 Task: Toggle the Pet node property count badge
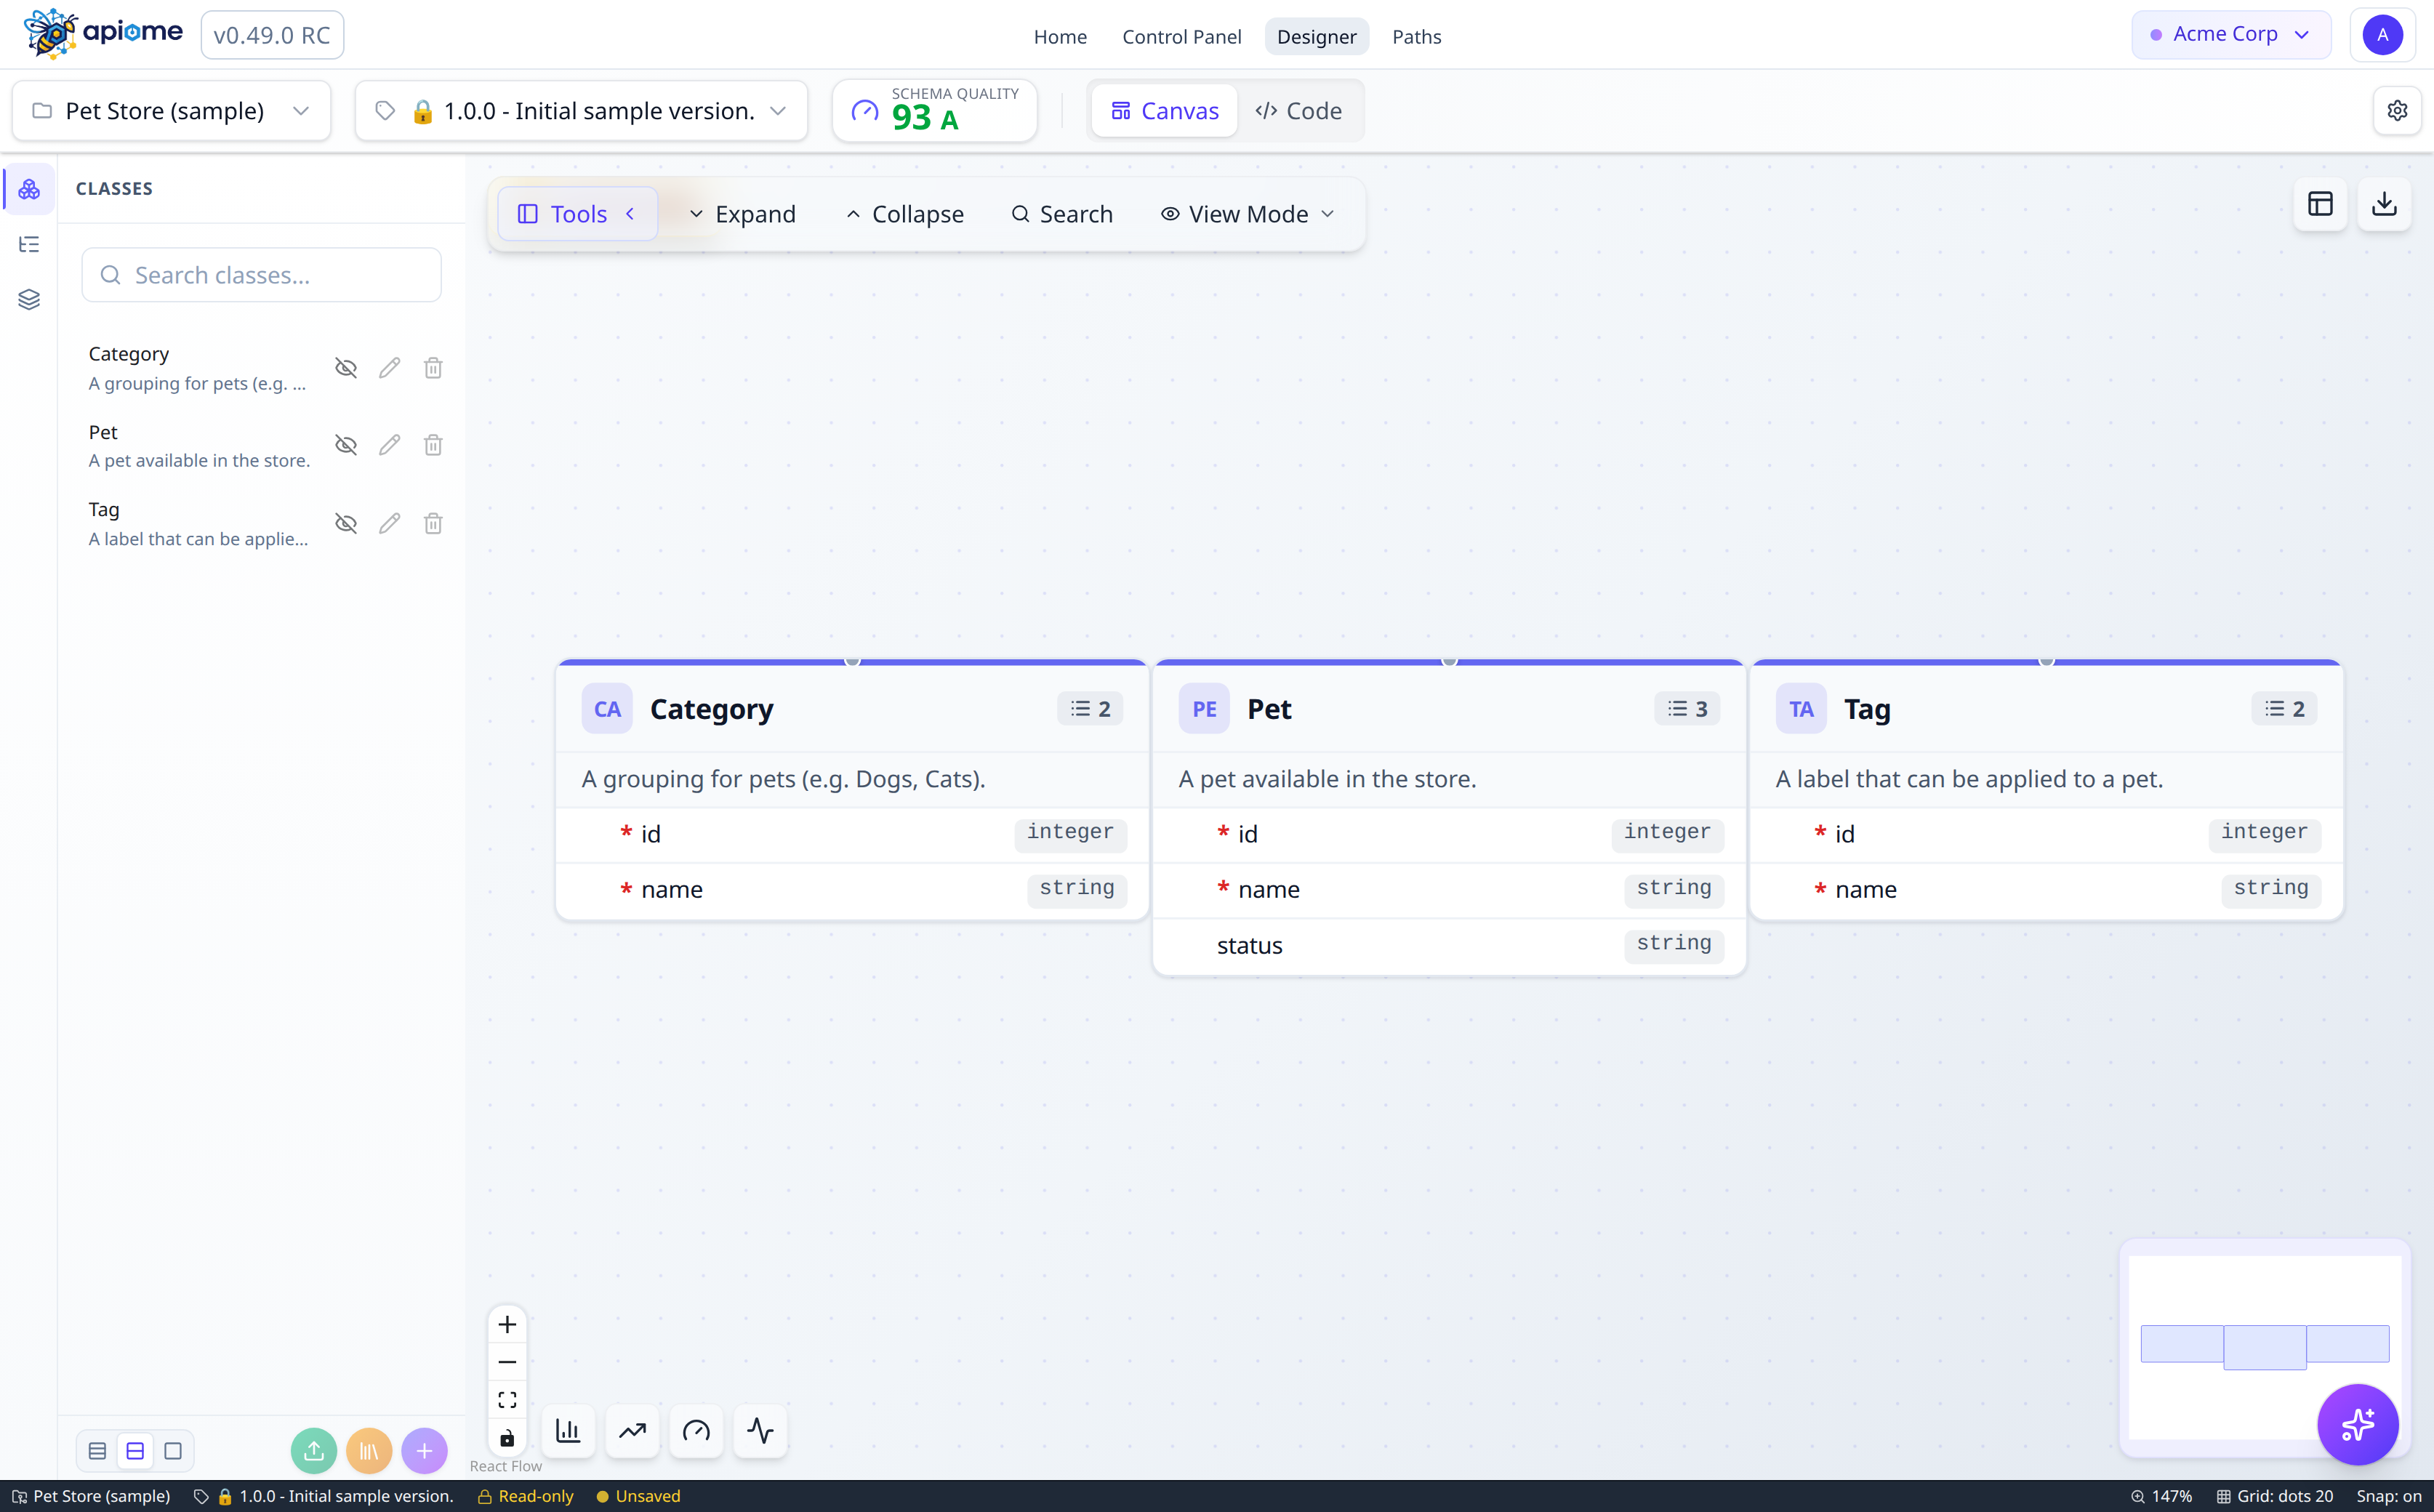click(x=1687, y=709)
